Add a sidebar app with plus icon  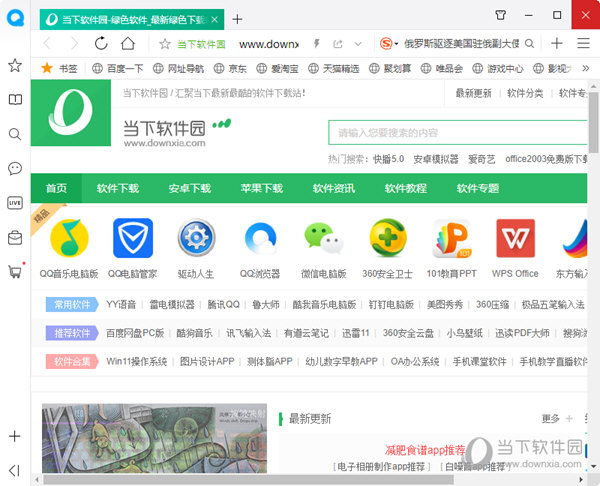15,436
